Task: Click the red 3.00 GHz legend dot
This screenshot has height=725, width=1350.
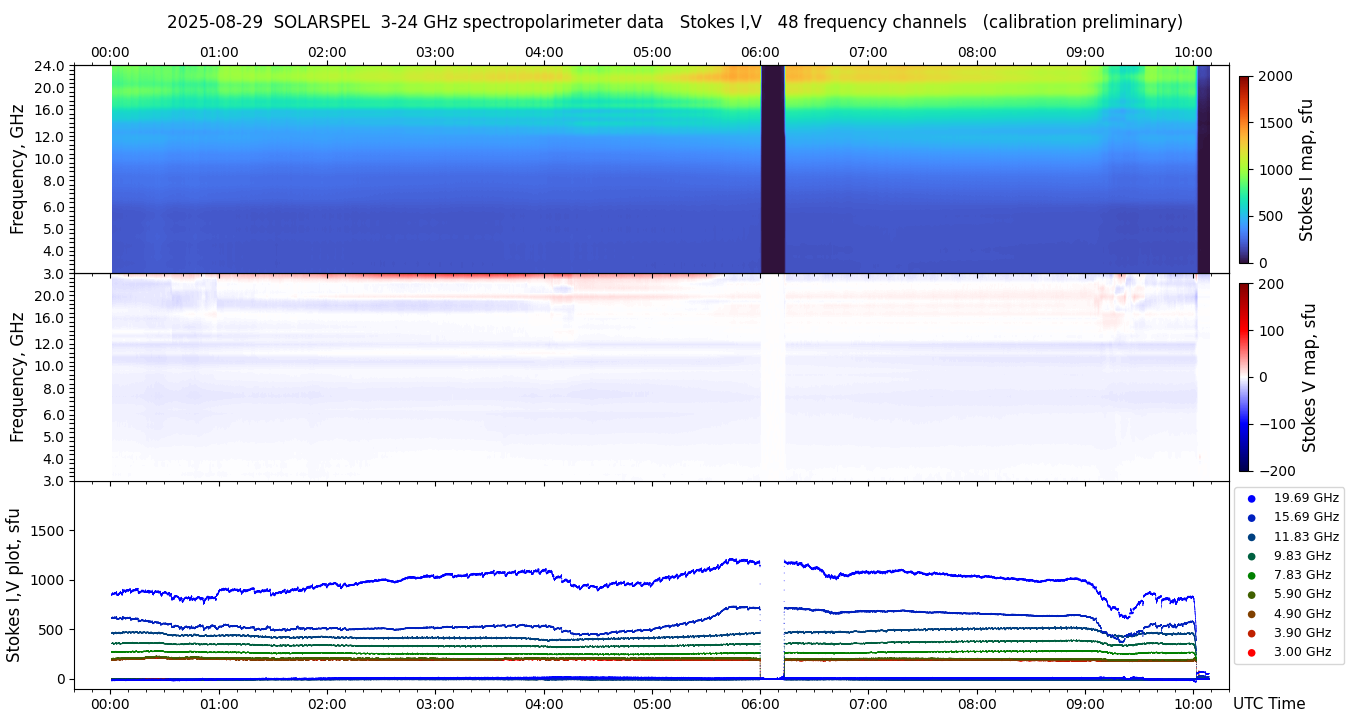Action: [1251, 652]
